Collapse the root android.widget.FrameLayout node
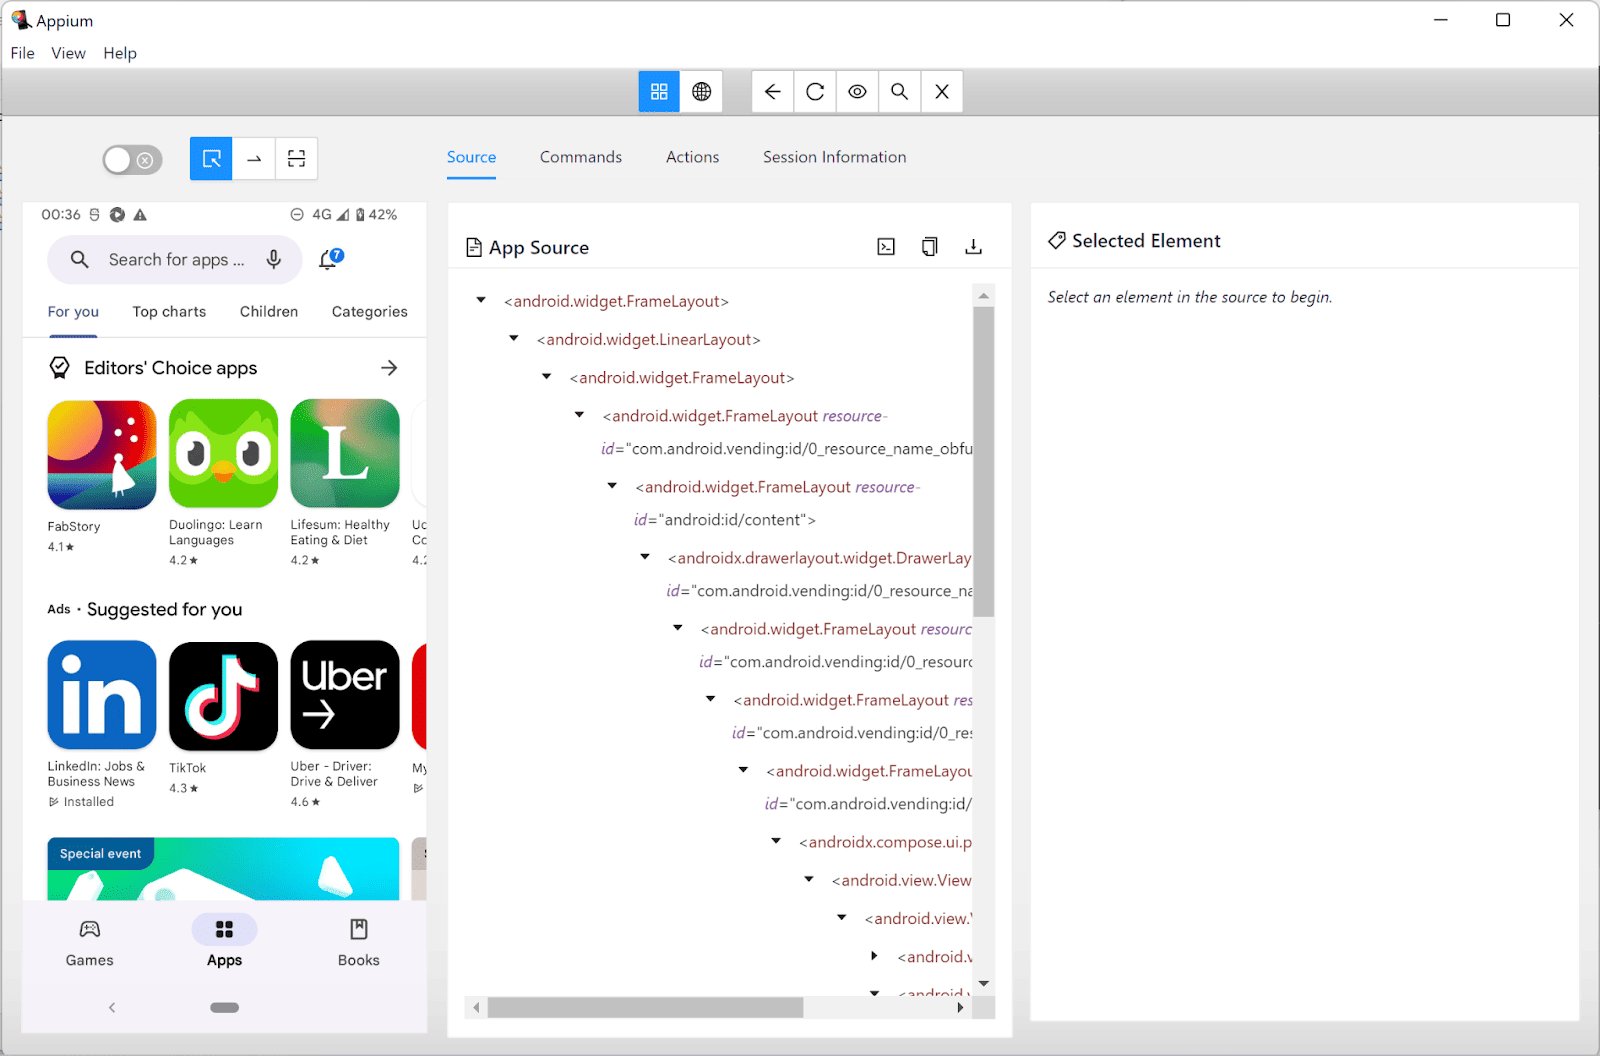 coord(481,300)
